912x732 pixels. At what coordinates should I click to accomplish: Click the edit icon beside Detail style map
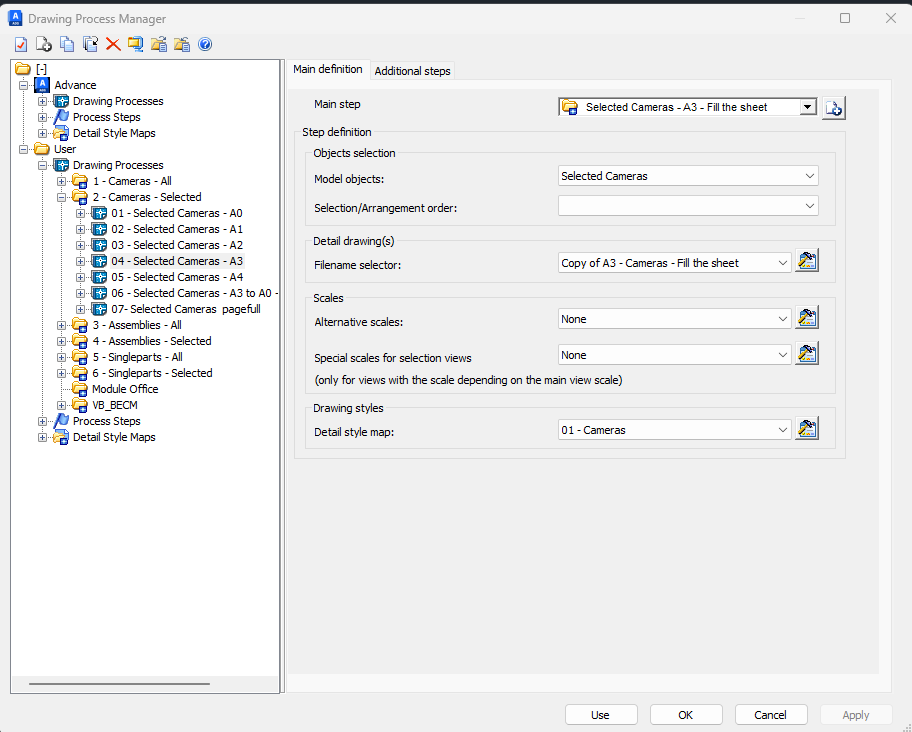806,428
